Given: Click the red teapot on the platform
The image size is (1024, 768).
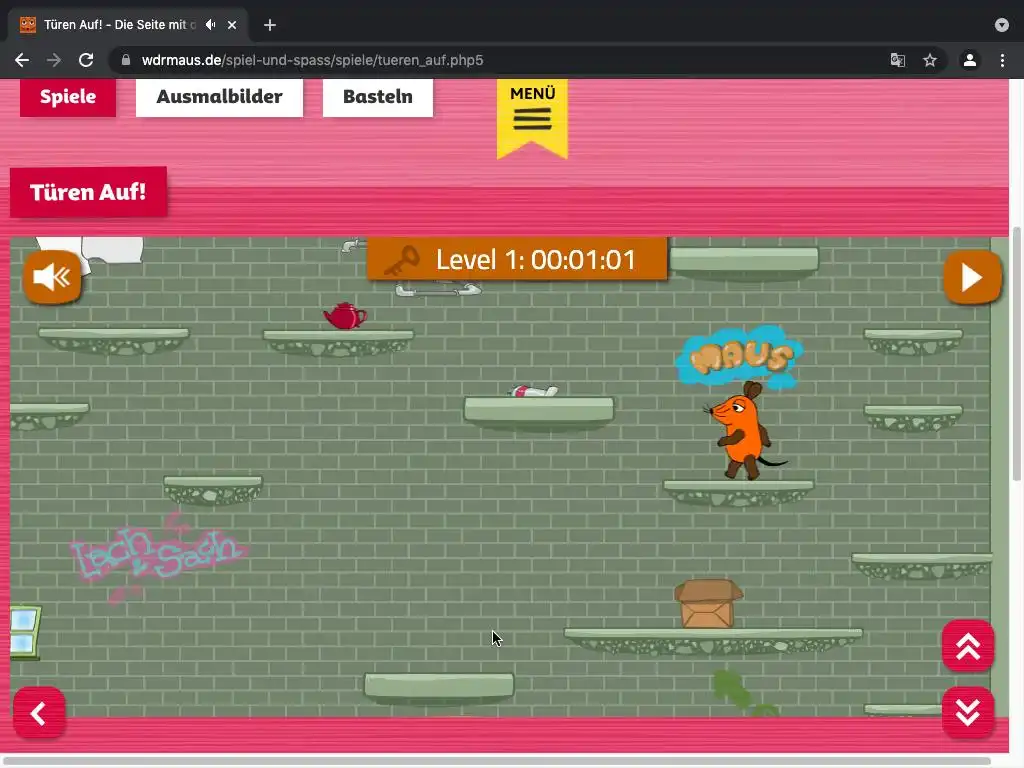Looking at the screenshot, I should point(345,316).
